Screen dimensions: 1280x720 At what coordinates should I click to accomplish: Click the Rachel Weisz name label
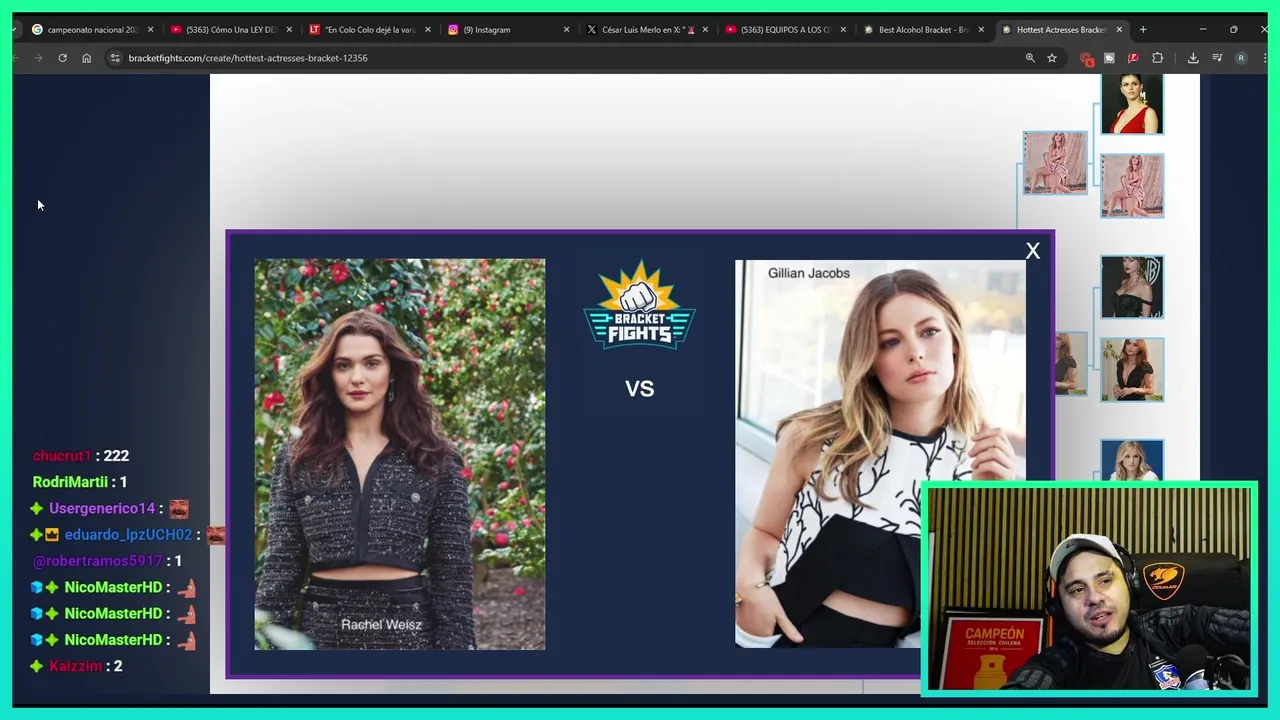point(381,624)
